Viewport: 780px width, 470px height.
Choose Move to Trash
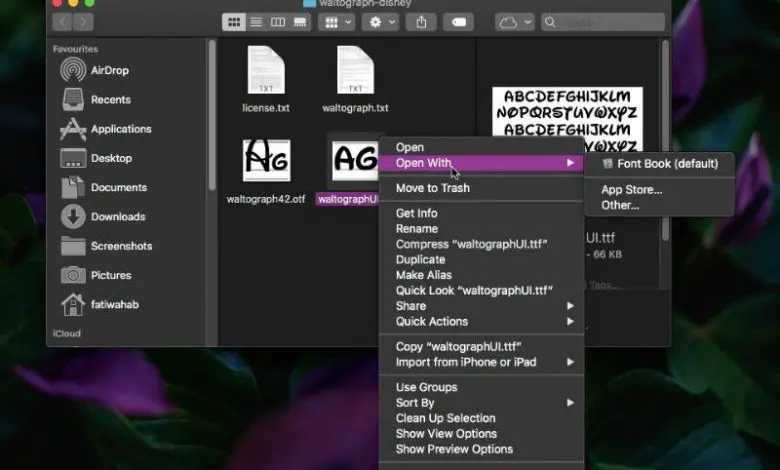(481, 188)
